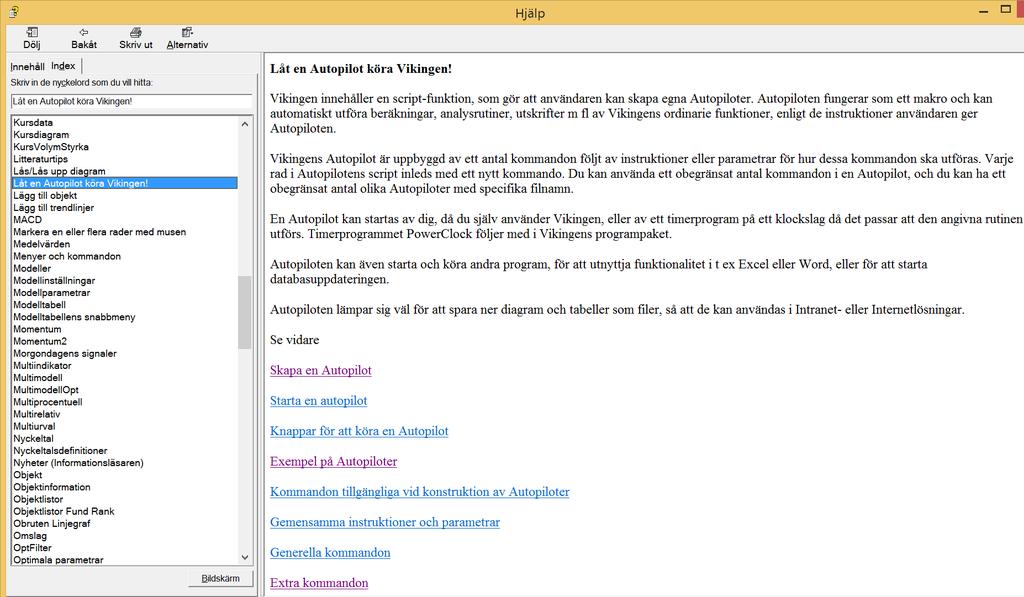The width and height of the screenshot is (1024, 597).
Task: Select Litteraturtips index entry
Action: 40,159
